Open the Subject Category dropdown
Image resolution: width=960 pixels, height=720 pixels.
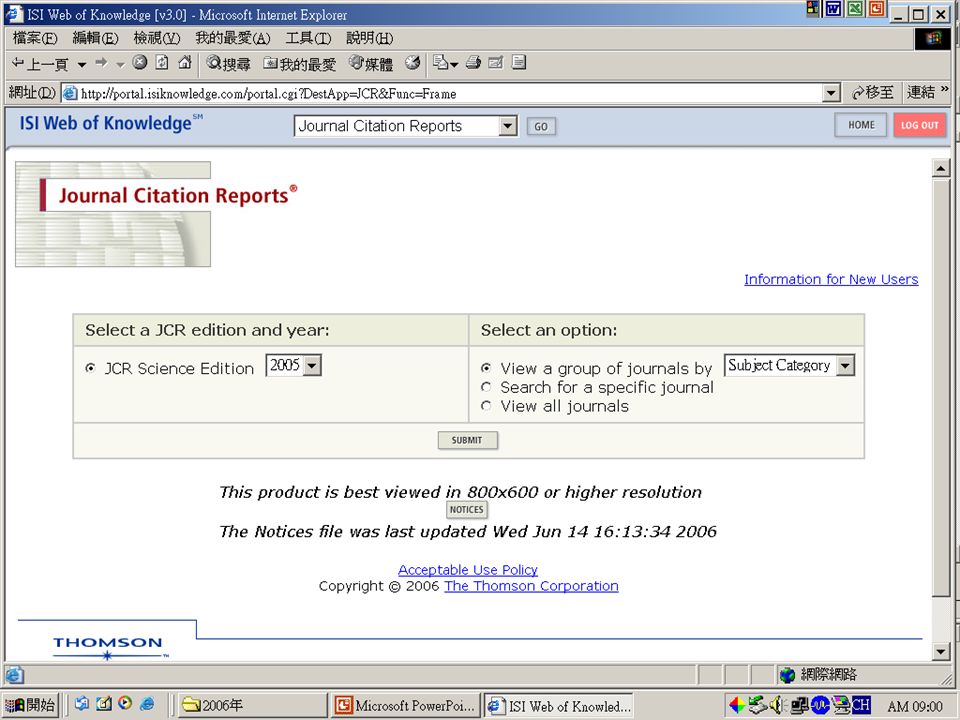[x=789, y=366]
